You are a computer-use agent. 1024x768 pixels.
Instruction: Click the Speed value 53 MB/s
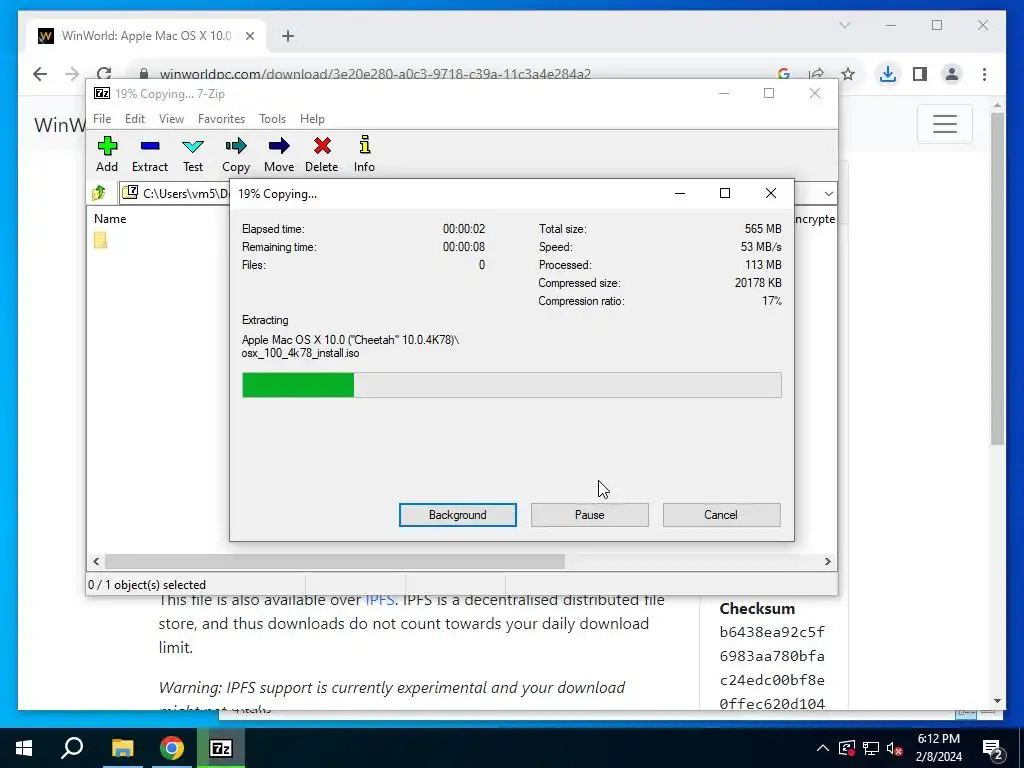[761, 247]
